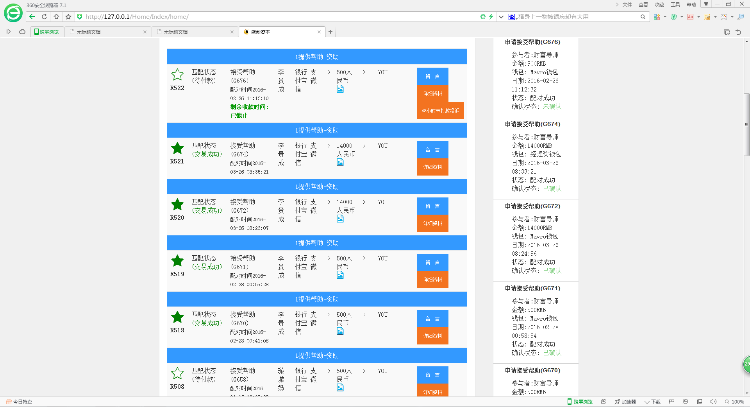Click the green lightning speed icon

click(491, 17)
